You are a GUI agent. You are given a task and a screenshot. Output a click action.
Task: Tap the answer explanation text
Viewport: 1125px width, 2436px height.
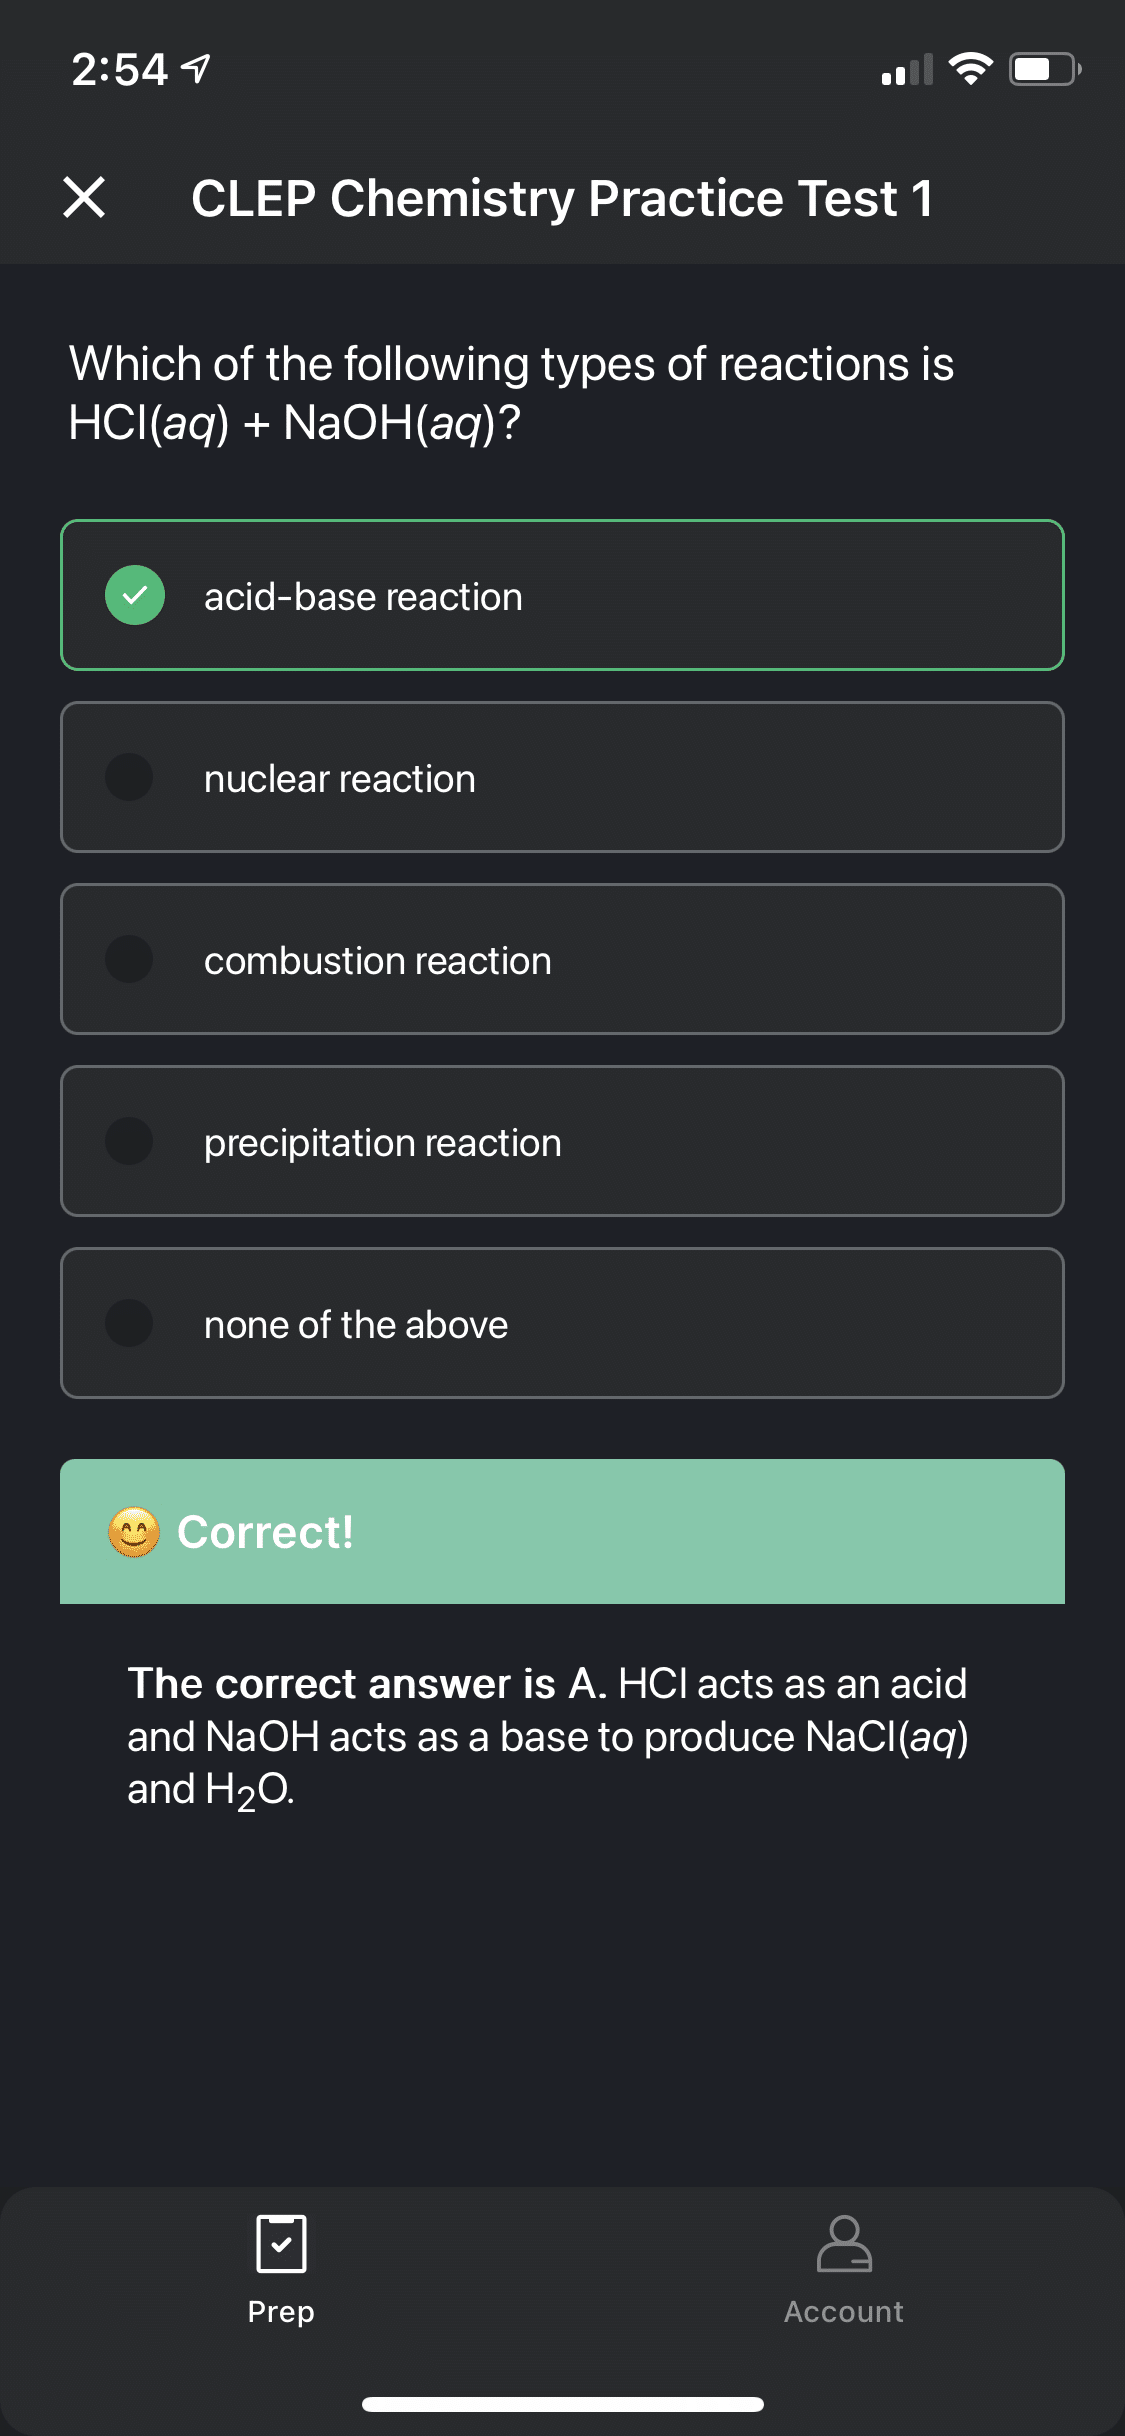pos(548,1736)
